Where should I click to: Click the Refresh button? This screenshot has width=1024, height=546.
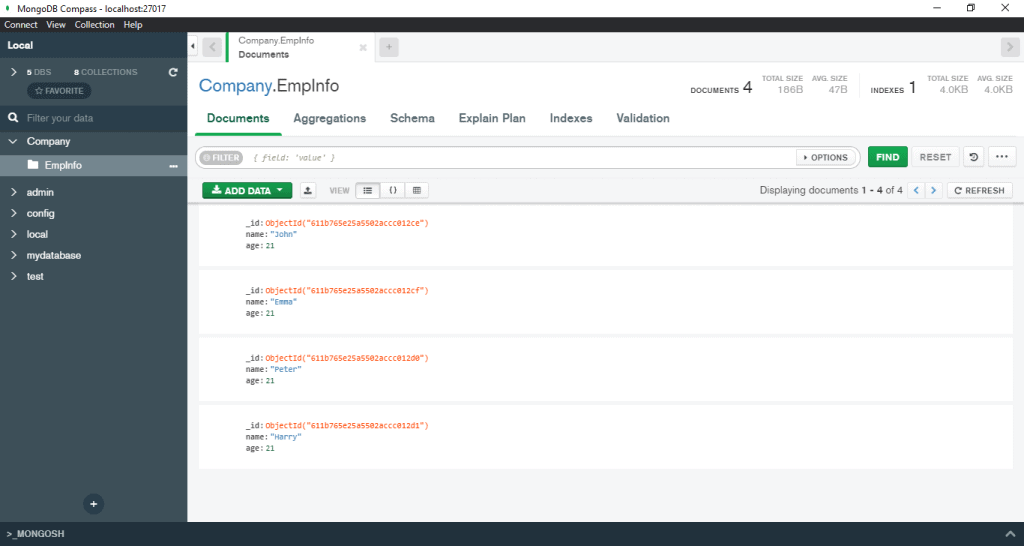tap(980, 190)
